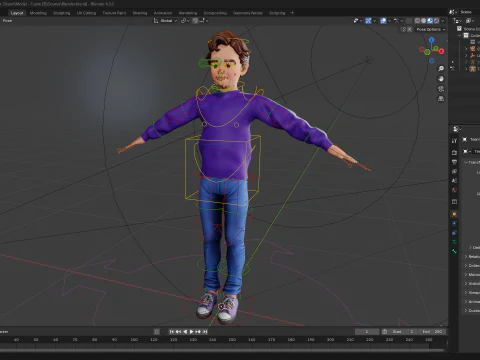Viewport: 480px width, 360px height.
Task: Toggle snapping magnet in viewport header
Action: point(195,21)
